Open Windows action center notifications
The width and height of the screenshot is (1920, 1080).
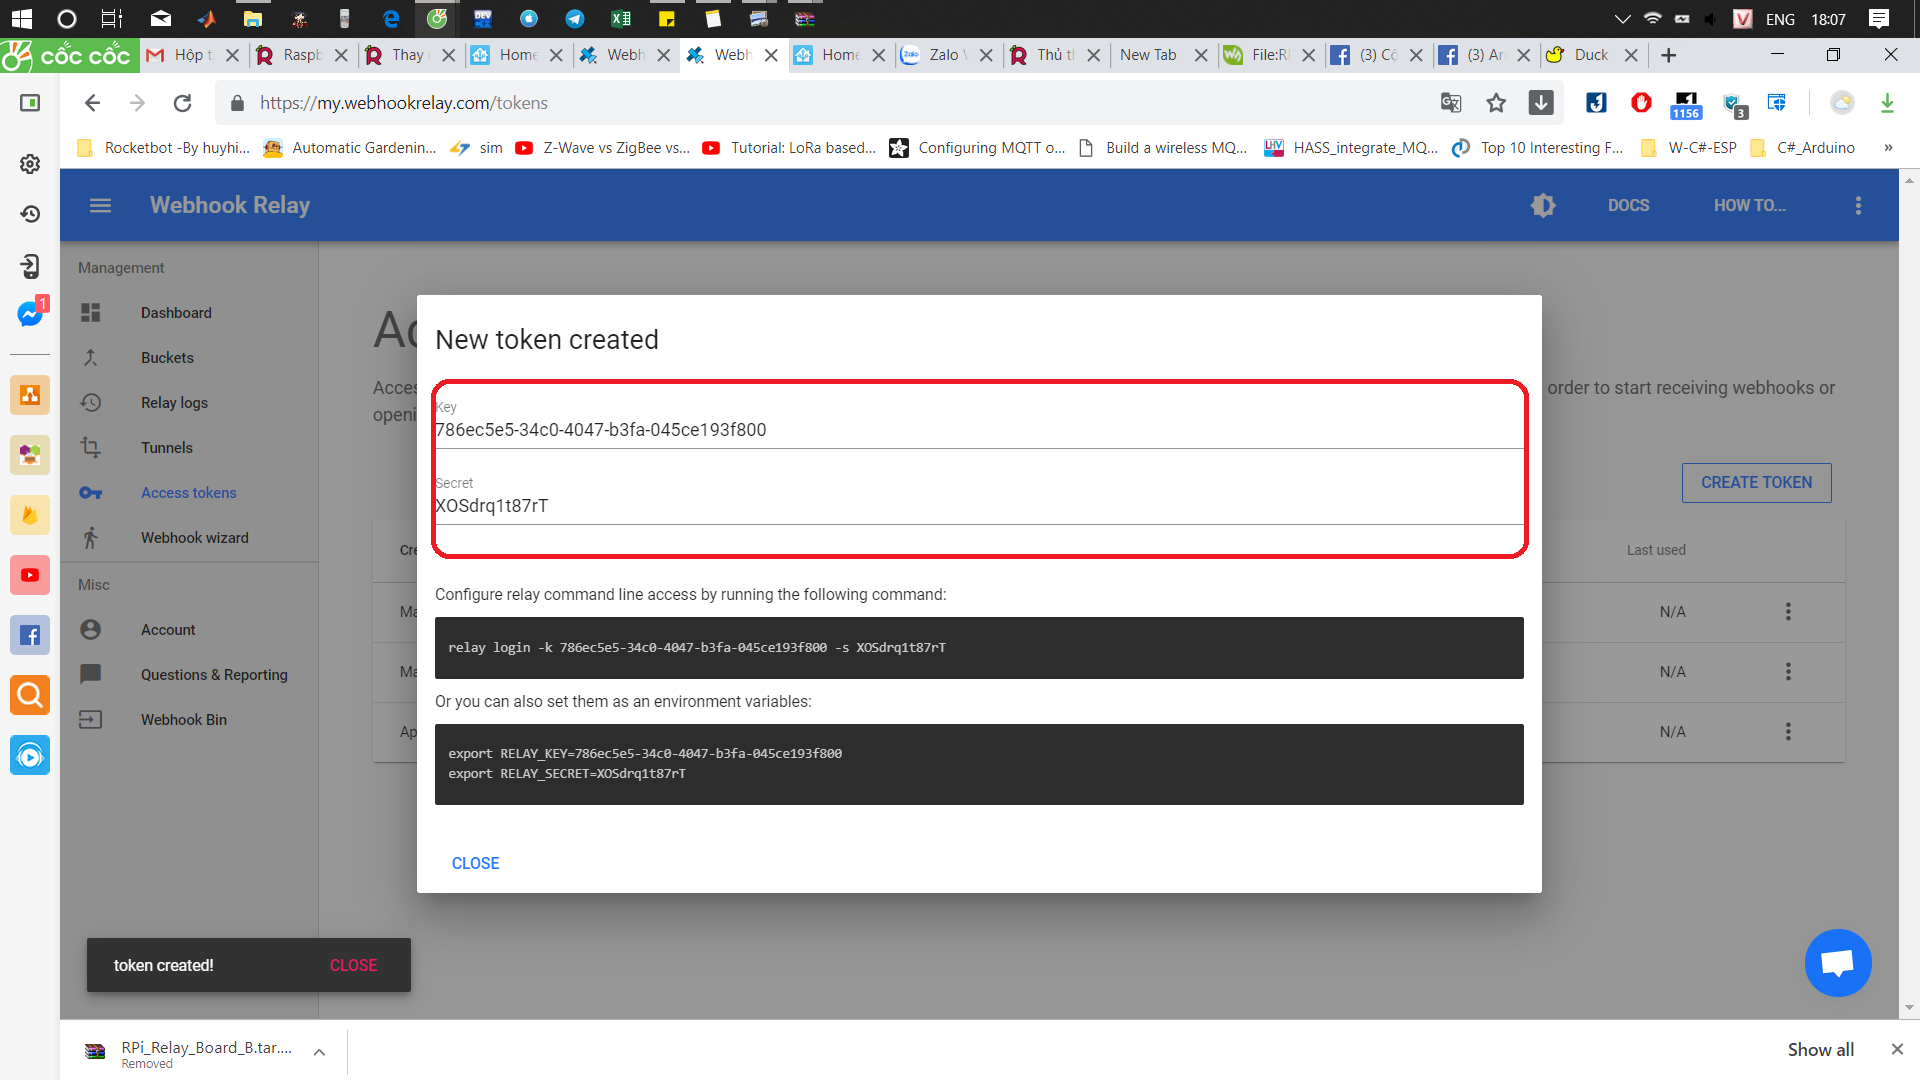coord(1878,18)
